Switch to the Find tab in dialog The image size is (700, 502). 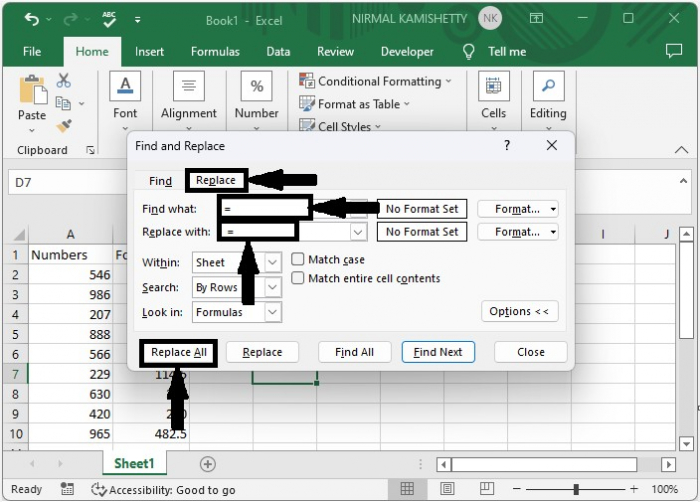tap(160, 181)
